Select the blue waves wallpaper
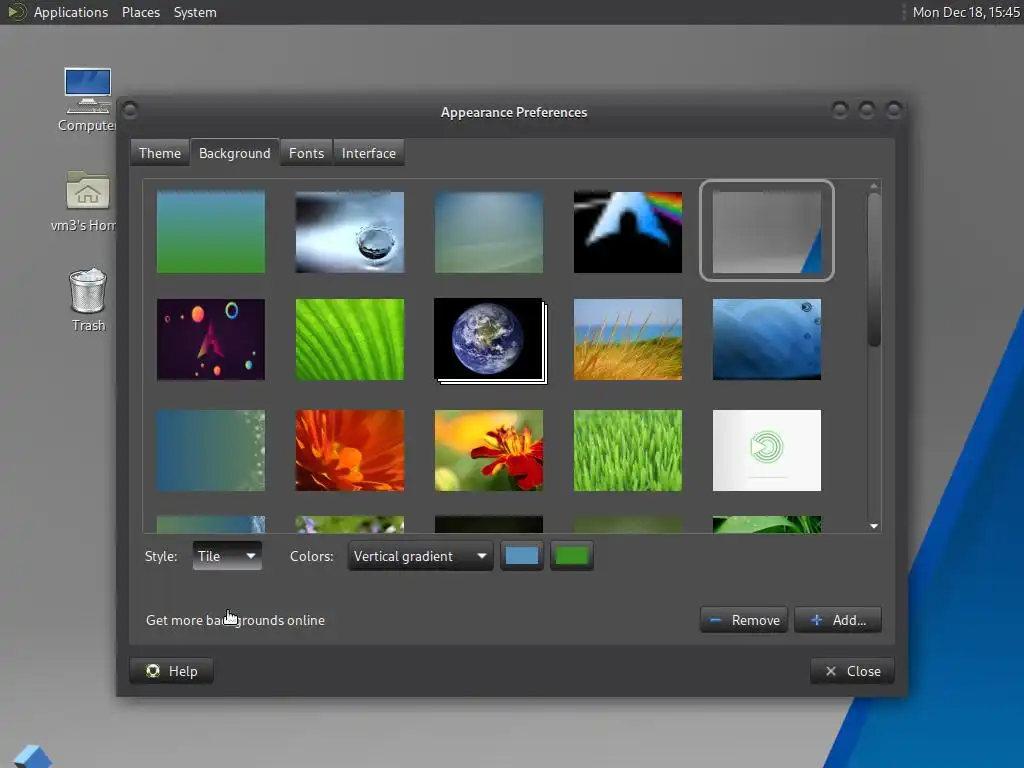Screen dimensions: 1024x768 point(767,340)
